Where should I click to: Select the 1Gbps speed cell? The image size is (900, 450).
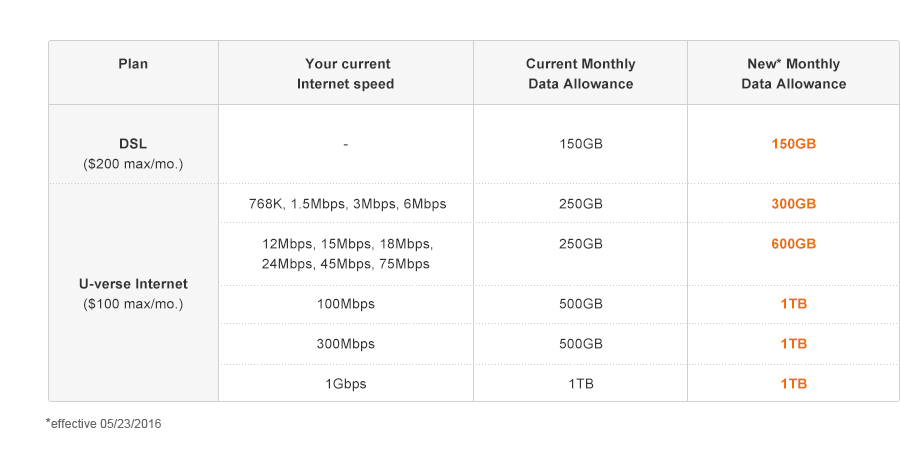point(345,384)
